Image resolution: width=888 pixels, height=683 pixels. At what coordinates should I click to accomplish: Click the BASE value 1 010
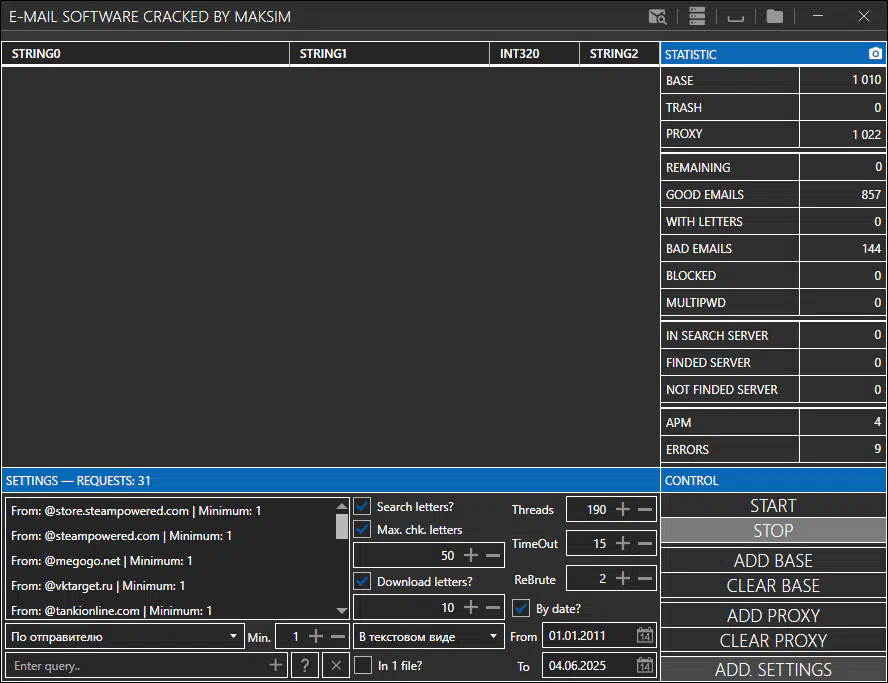(x=866, y=80)
